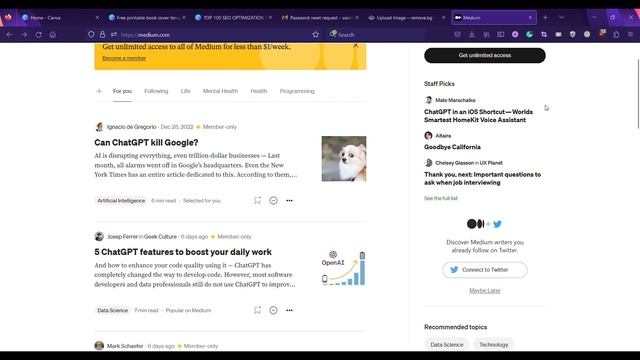Open the sidebar view icon
Screen dimensions: 640x360
click(501, 35)
